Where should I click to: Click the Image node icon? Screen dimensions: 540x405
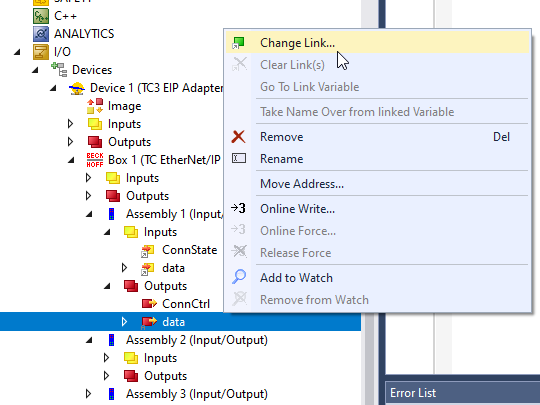point(95,106)
